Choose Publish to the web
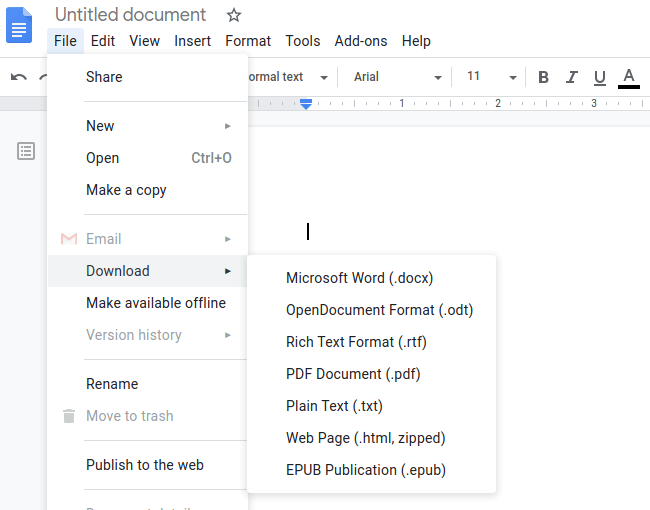Viewport: 650px width, 510px height. click(148, 465)
